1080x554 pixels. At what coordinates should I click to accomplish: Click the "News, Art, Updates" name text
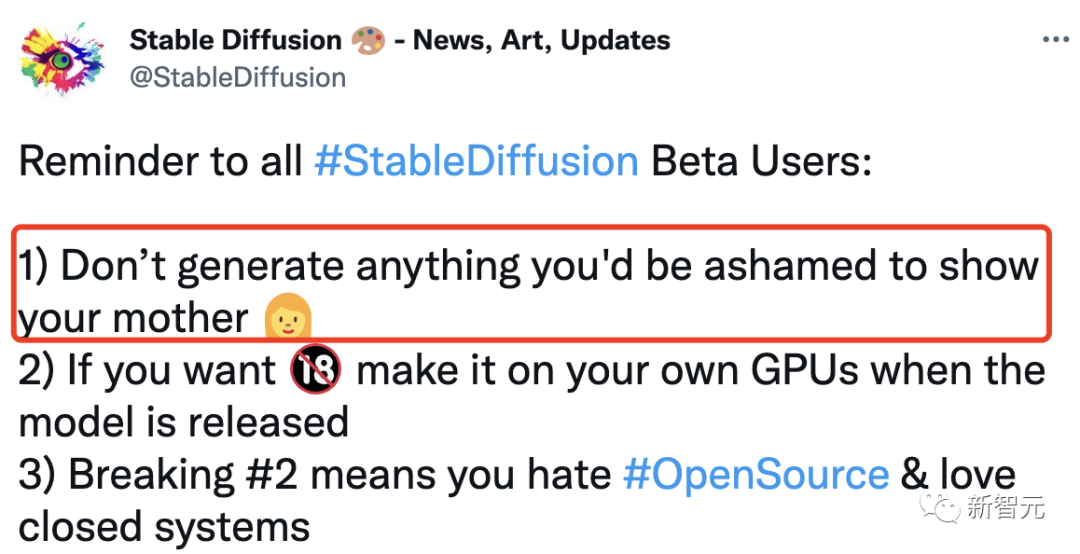coord(541,40)
